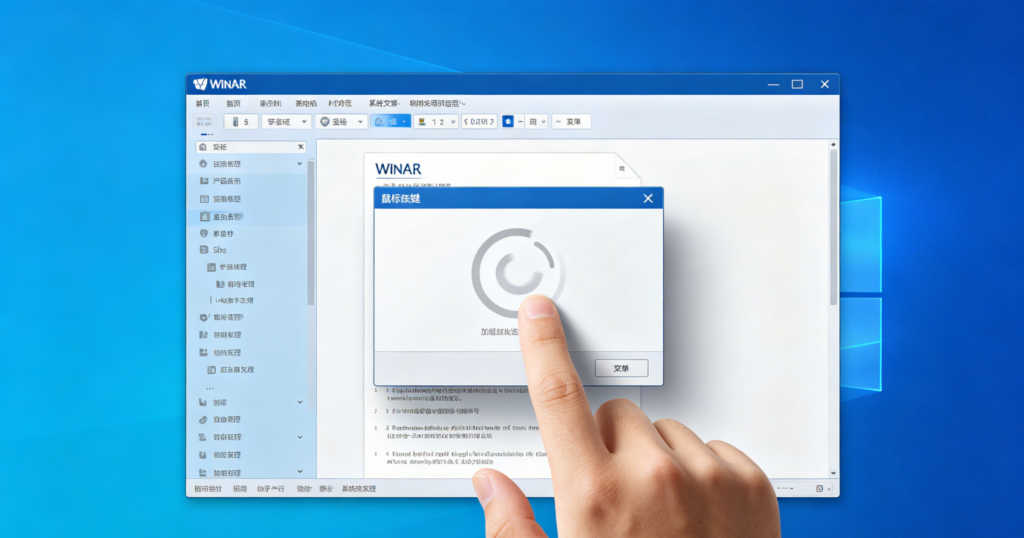Click the S toolbar button

click(240, 121)
